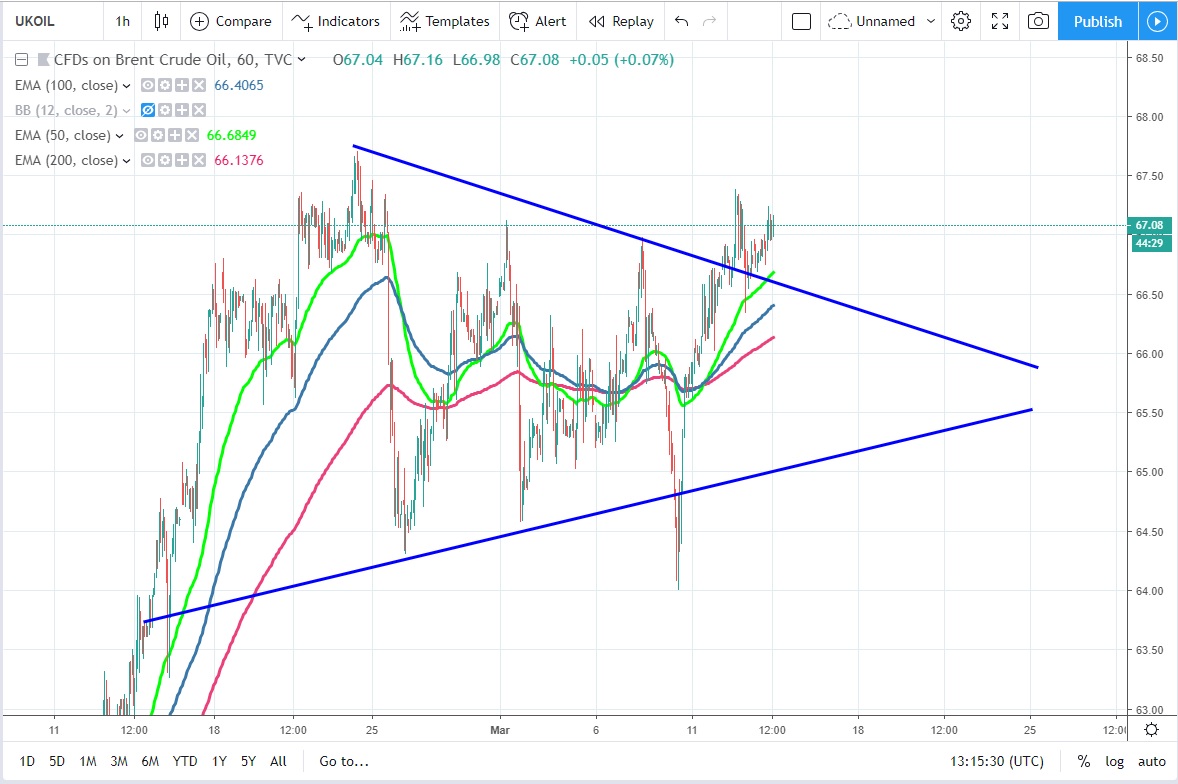Open the Go to... date dialog

click(x=344, y=761)
